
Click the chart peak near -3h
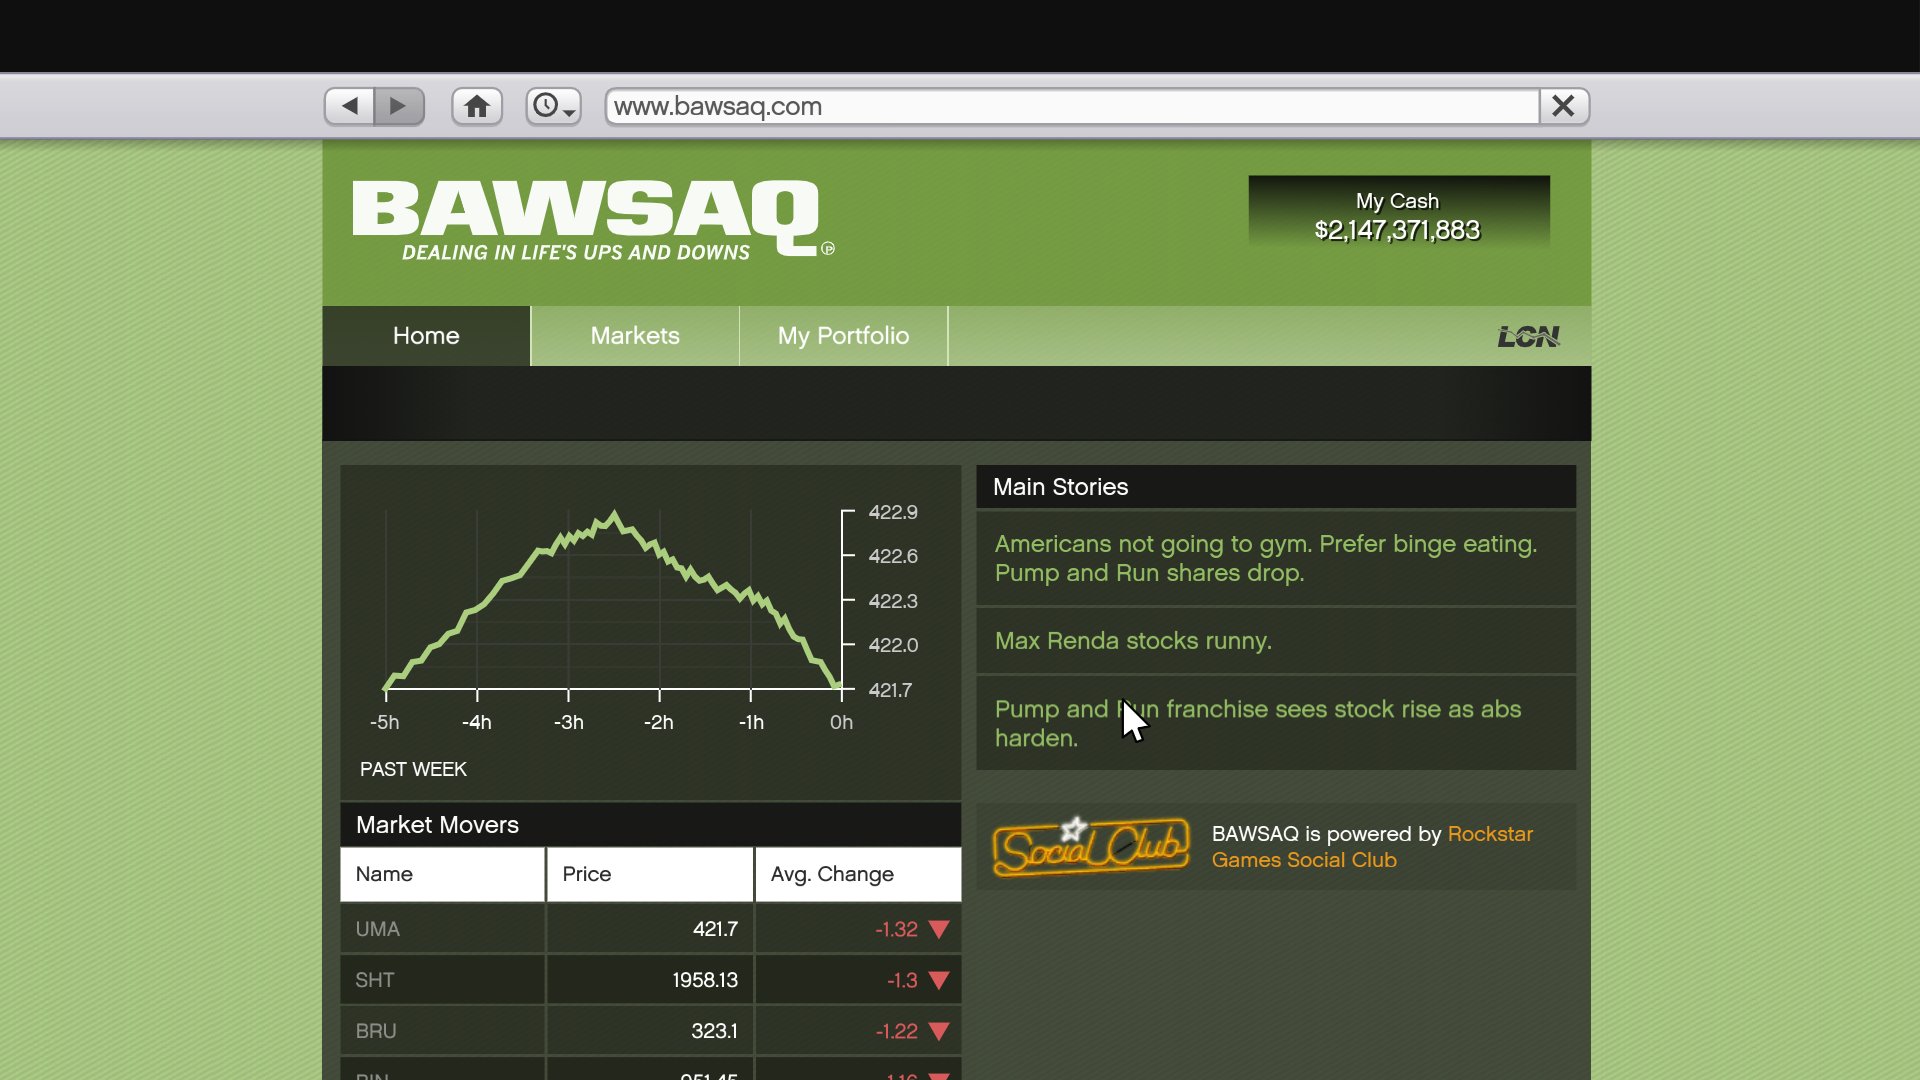(613, 515)
